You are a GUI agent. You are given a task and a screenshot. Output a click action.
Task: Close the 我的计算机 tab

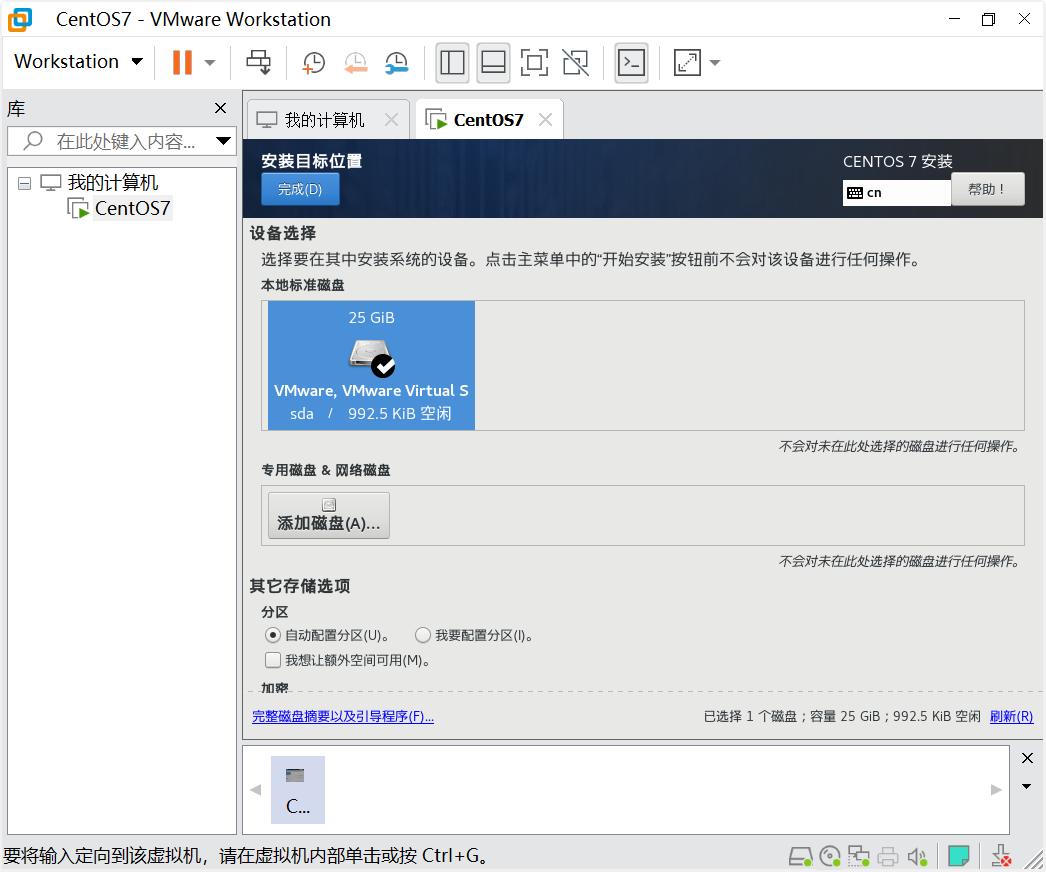click(x=392, y=120)
